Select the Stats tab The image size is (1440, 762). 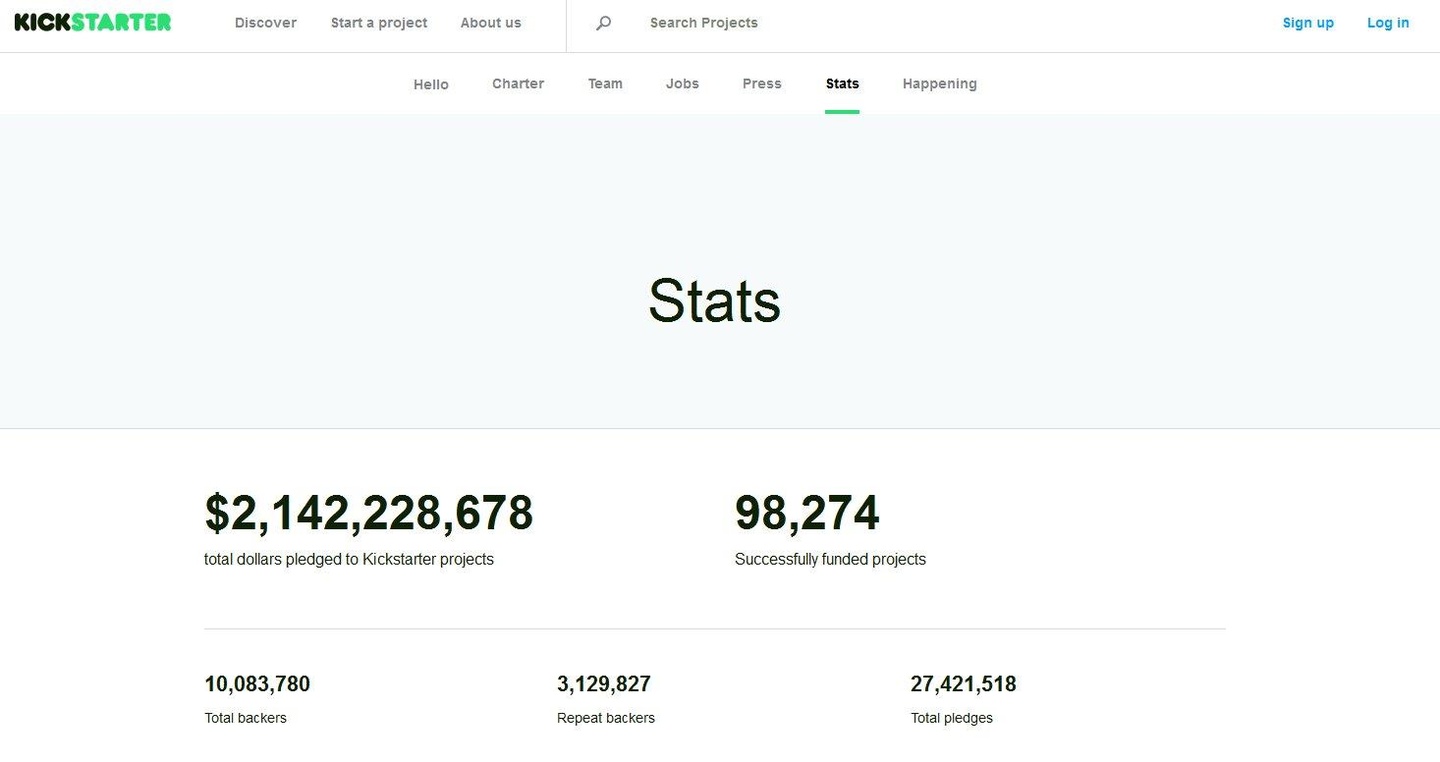click(842, 84)
